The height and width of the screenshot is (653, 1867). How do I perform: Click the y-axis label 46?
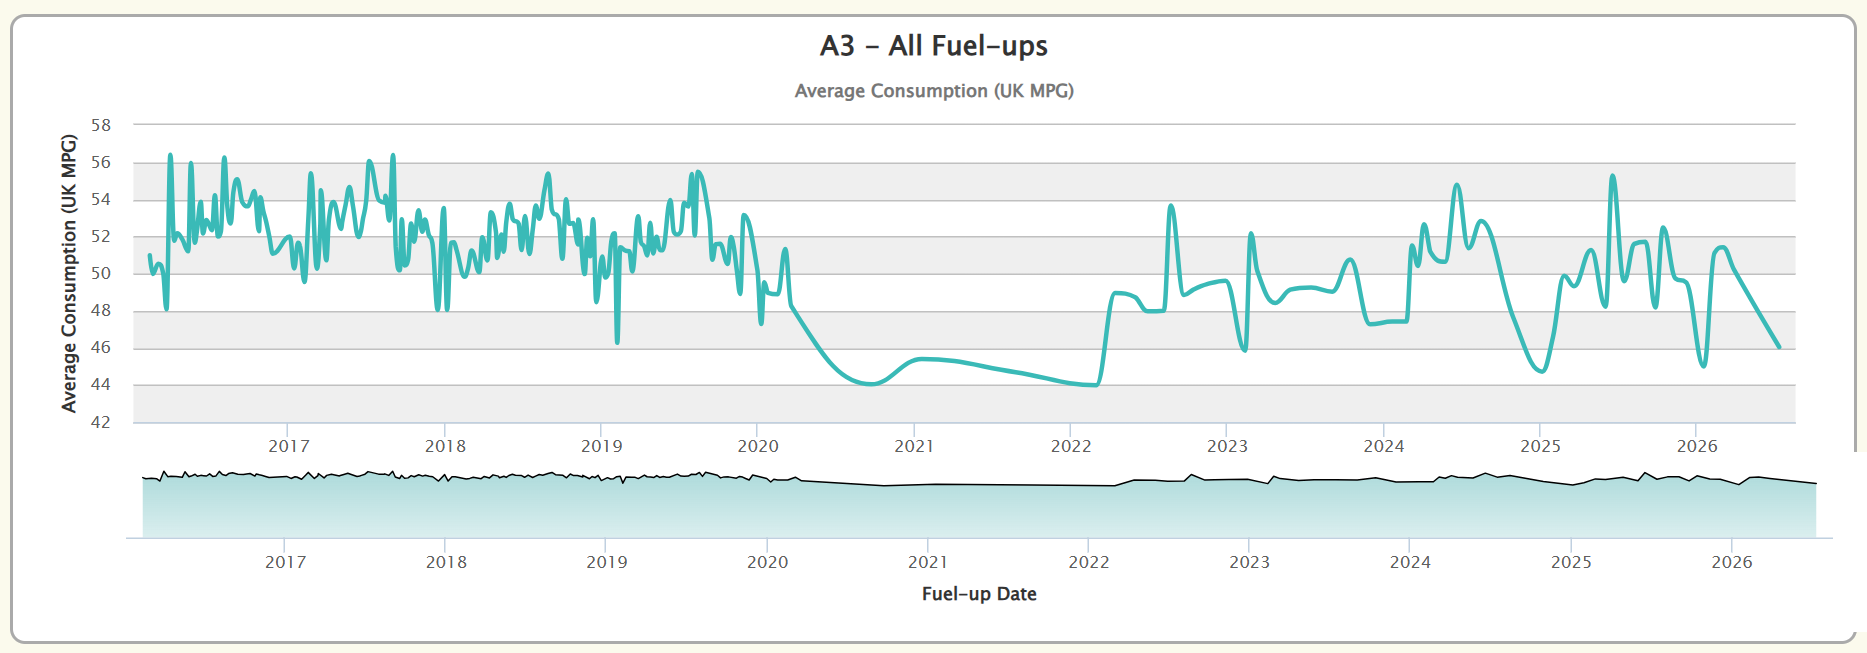click(101, 347)
